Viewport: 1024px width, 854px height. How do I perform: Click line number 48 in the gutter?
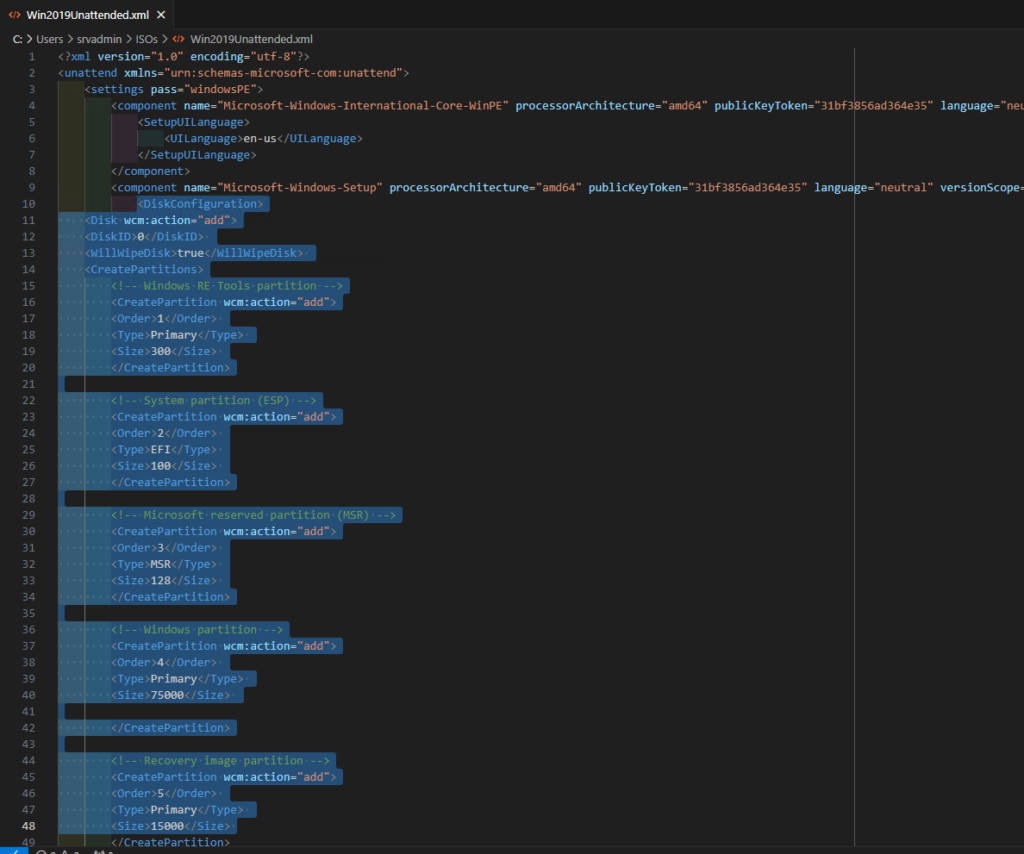tap(28, 826)
